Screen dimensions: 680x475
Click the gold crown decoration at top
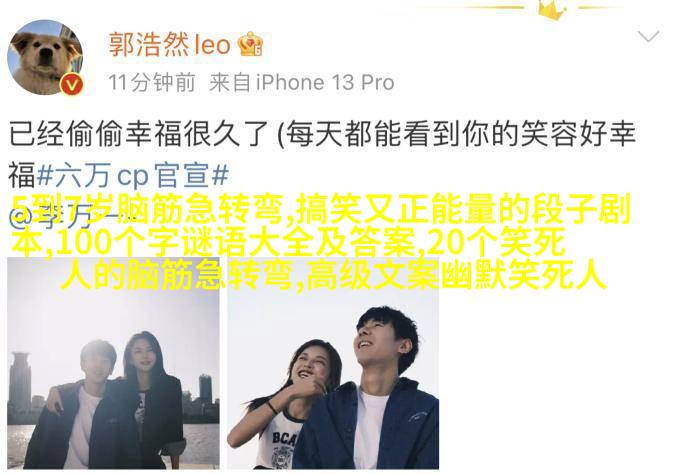[551, 10]
